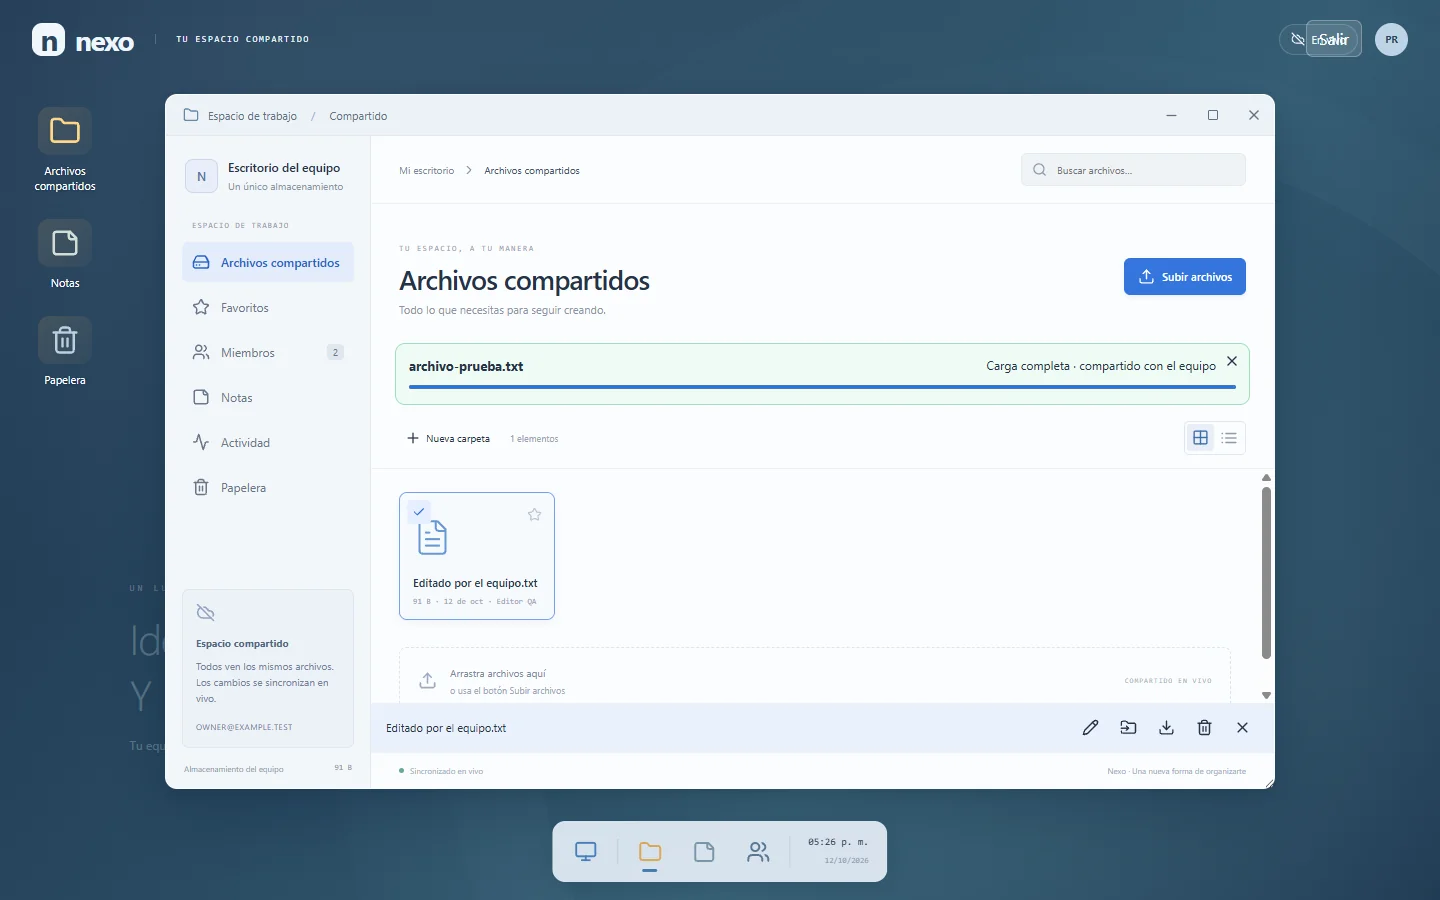
Task: Open members from the dock people icon
Action: 758,852
